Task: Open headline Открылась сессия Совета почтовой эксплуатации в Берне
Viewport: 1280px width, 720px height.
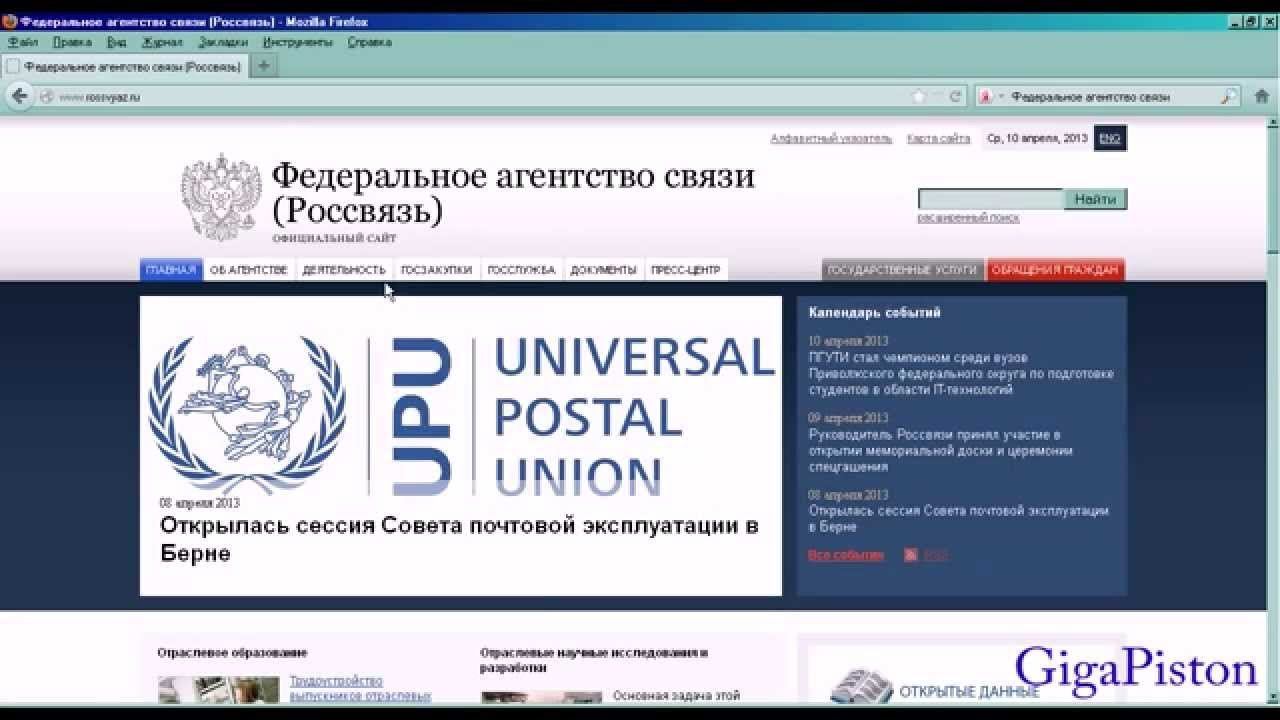Action: pyautogui.click(x=459, y=539)
